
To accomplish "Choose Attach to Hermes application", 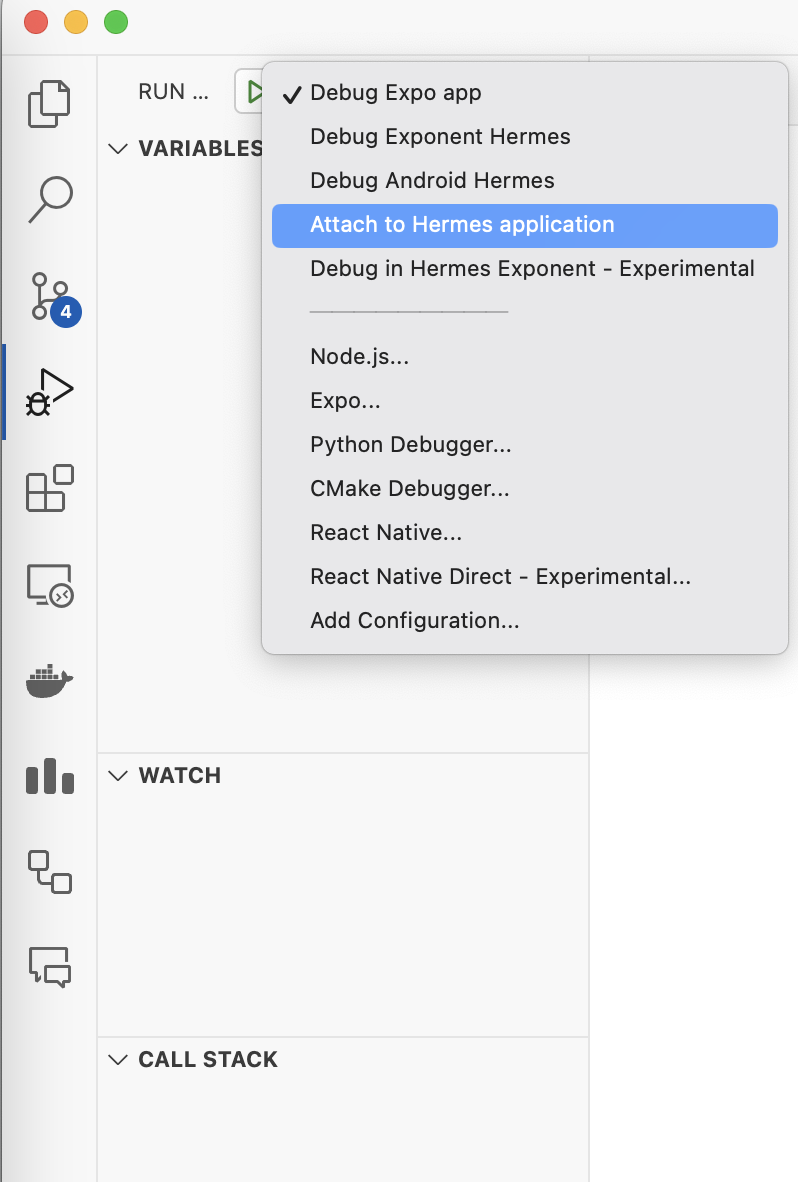I will 524,225.
